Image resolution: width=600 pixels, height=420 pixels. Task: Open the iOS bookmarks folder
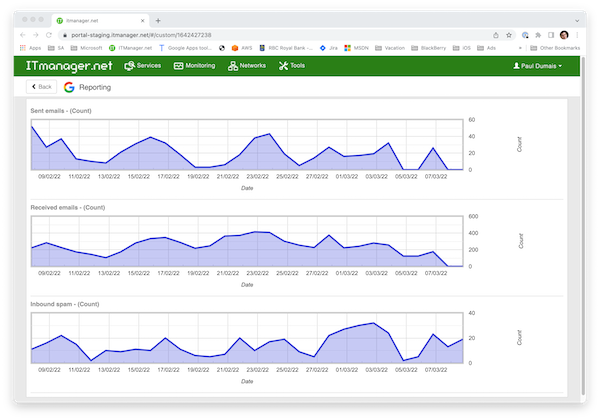[x=461, y=48]
